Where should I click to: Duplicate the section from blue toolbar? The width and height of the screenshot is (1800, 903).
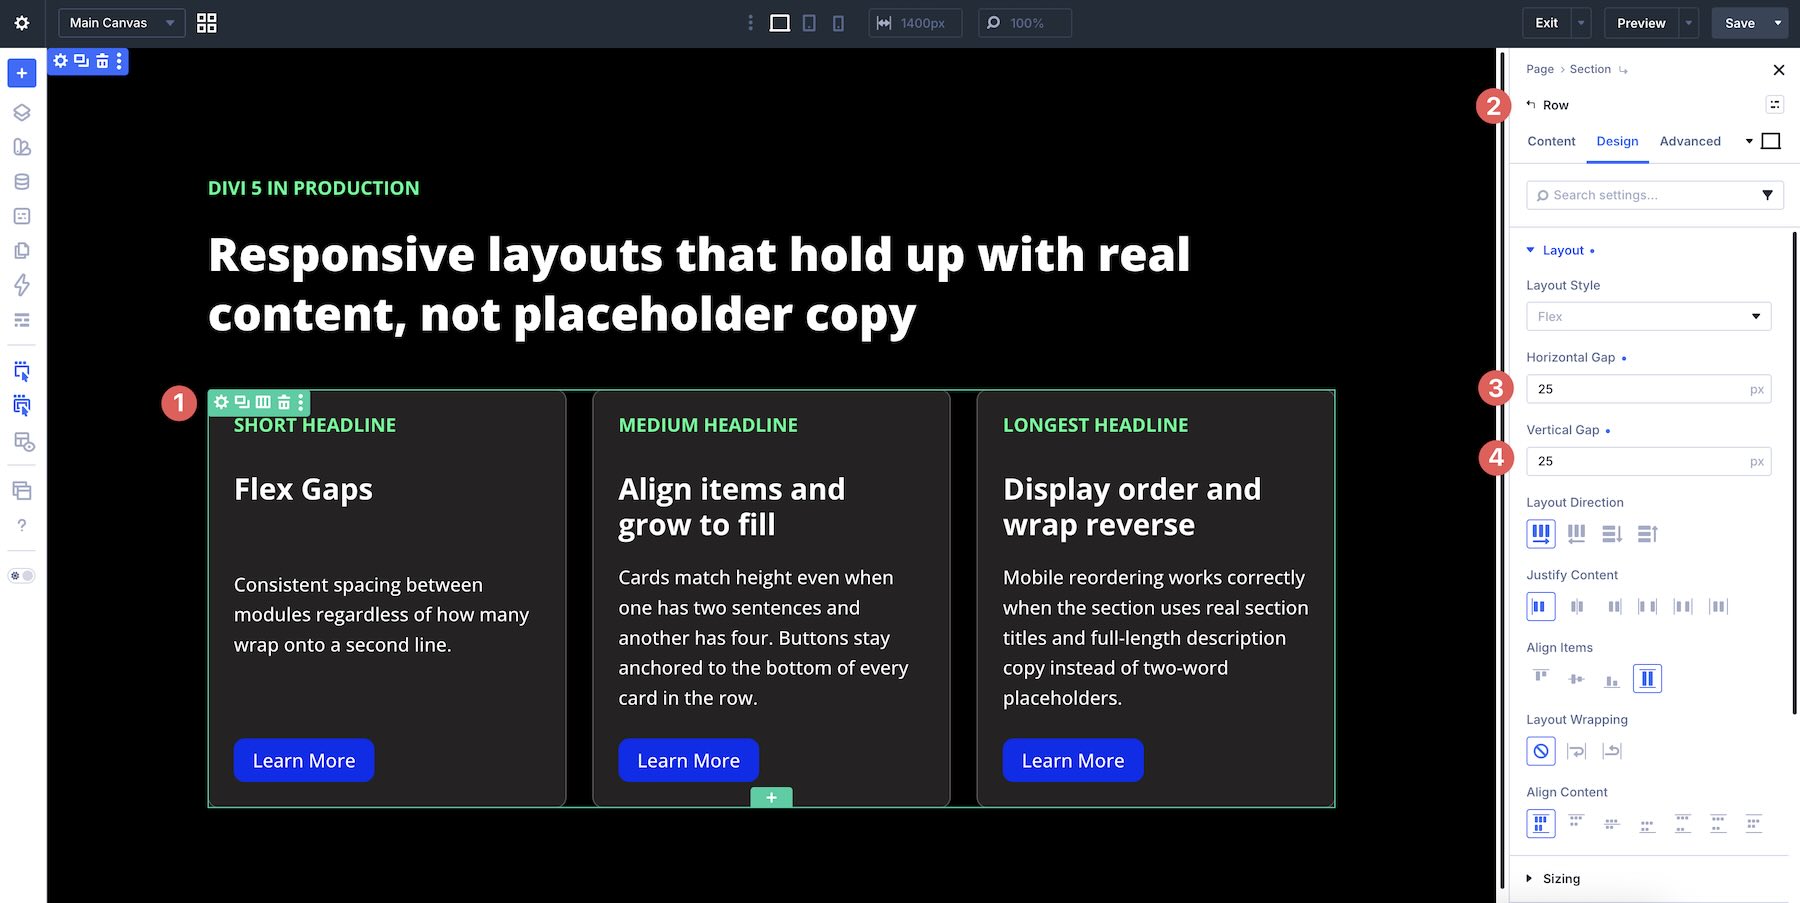[x=81, y=61]
